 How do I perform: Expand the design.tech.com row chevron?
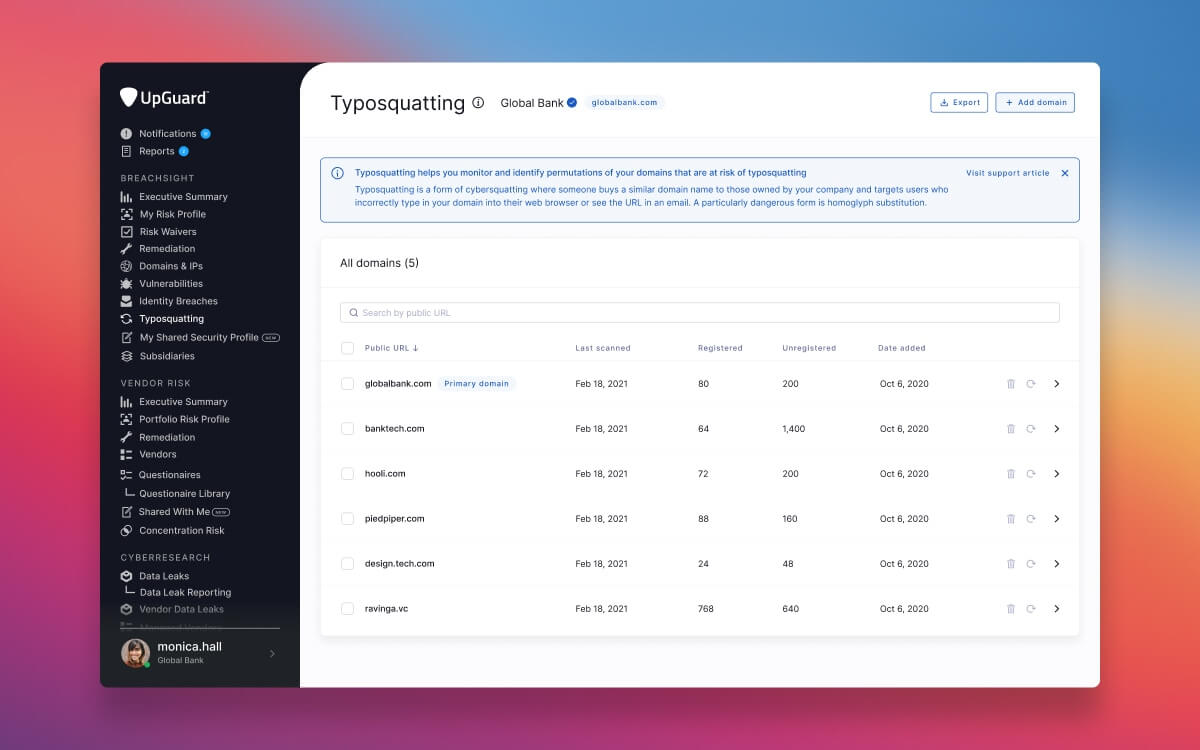1057,564
